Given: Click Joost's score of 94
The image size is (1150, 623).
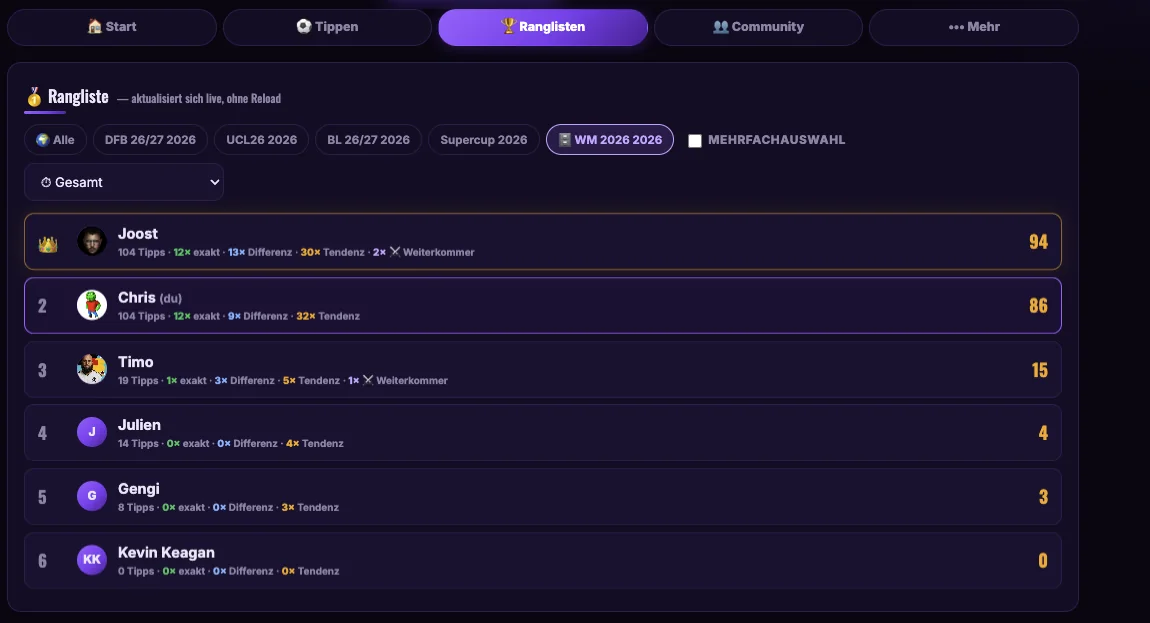Looking at the screenshot, I should click(1038, 241).
